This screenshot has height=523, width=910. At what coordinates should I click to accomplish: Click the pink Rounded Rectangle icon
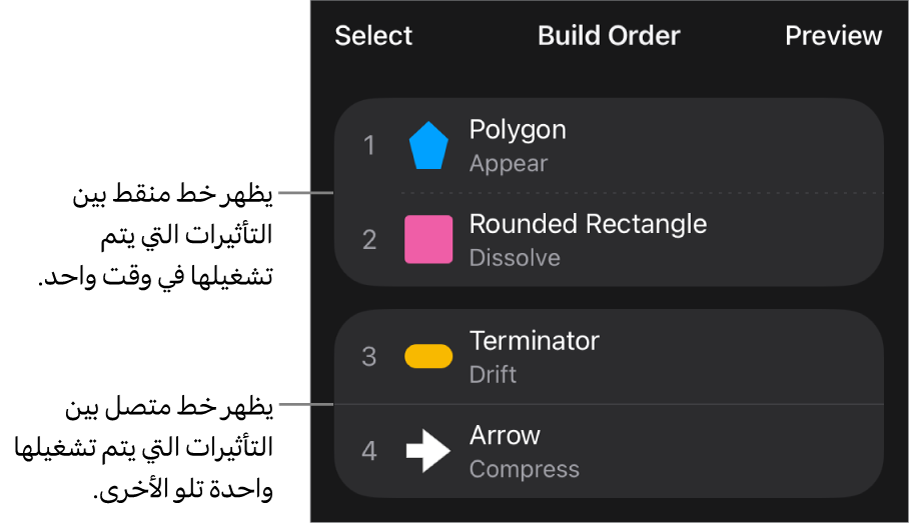[428, 240]
